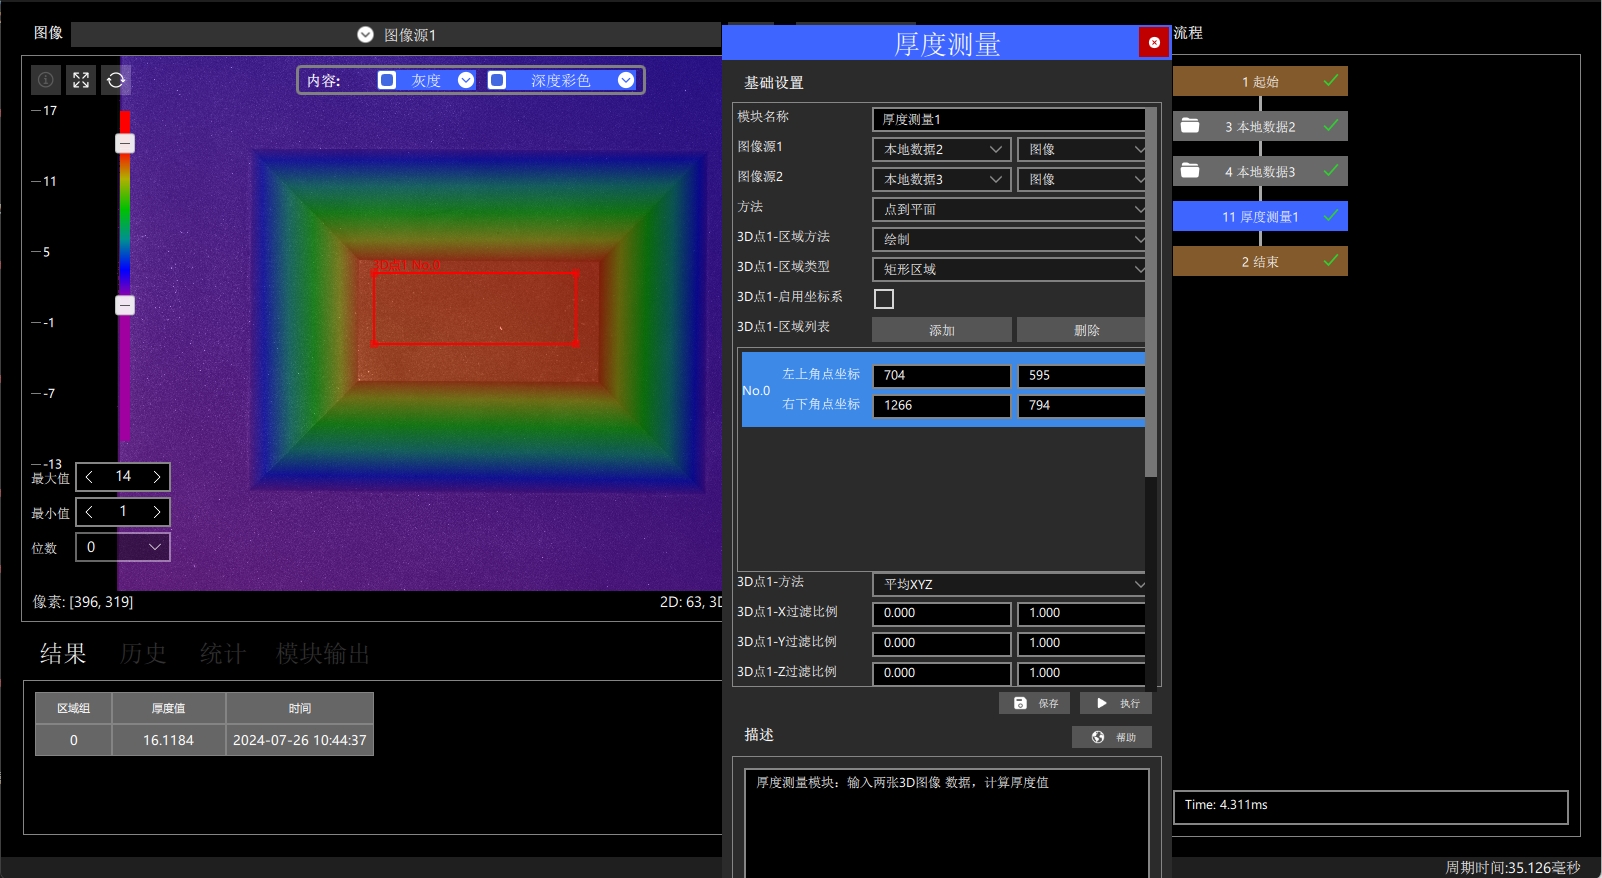The height and width of the screenshot is (878, 1602).
Task: Select the 2 结束 flow step
Action: click(x=1260, y=261)
